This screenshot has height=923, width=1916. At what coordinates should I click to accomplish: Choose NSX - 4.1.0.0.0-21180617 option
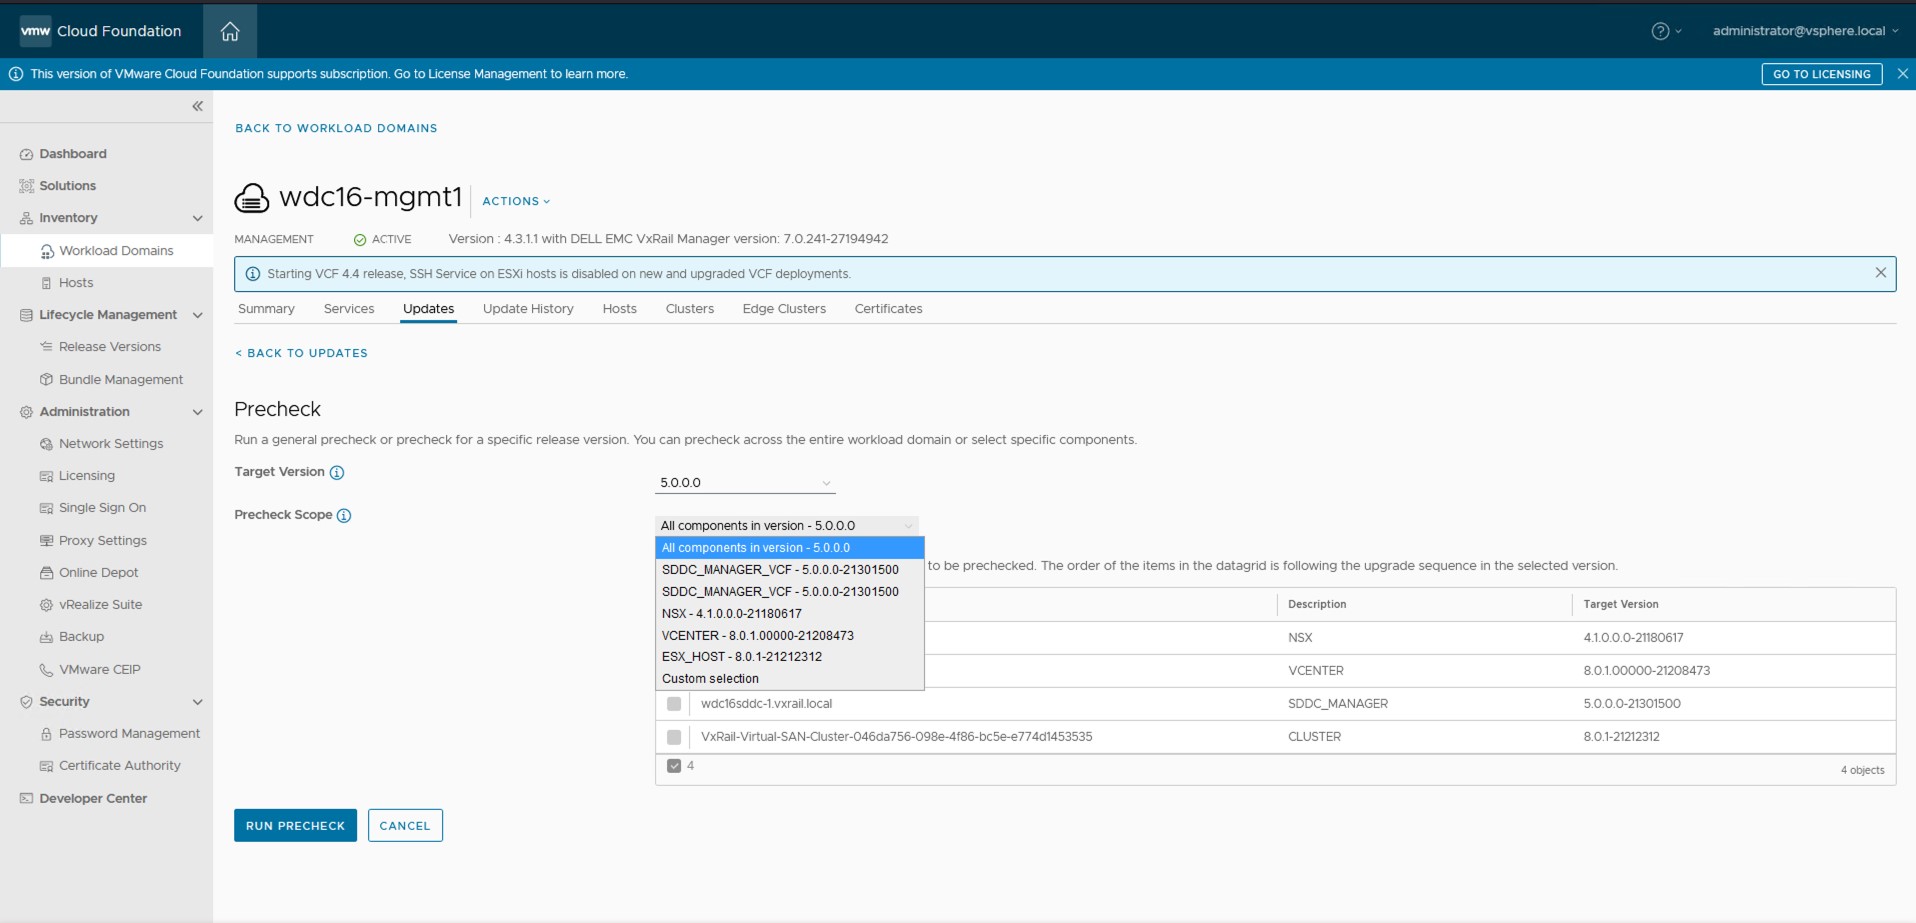(731, 614)
